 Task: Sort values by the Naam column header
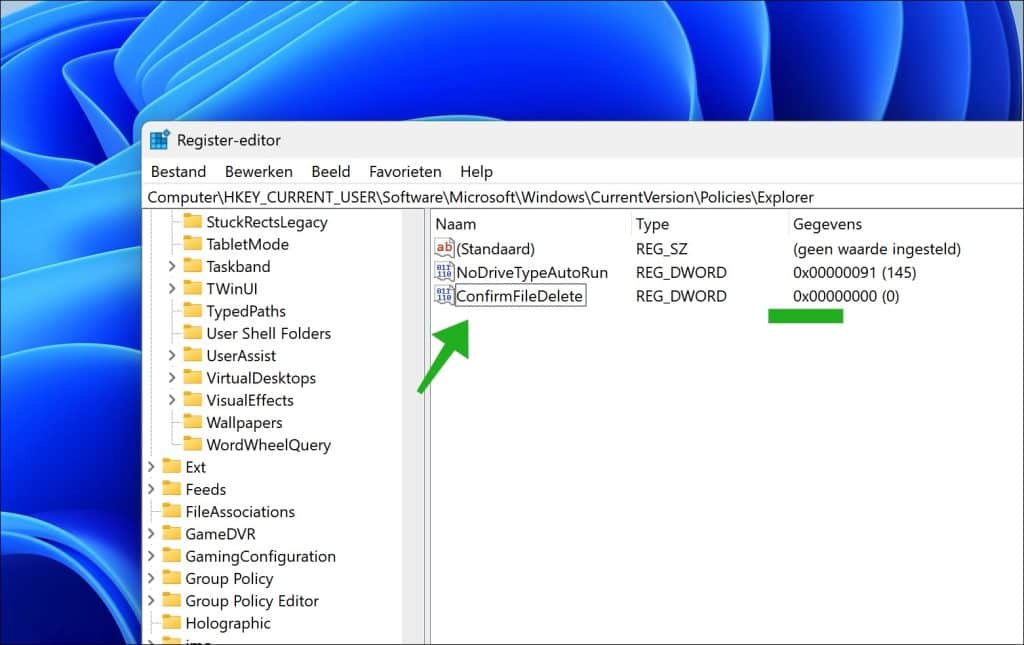click(x=456, y=224)
